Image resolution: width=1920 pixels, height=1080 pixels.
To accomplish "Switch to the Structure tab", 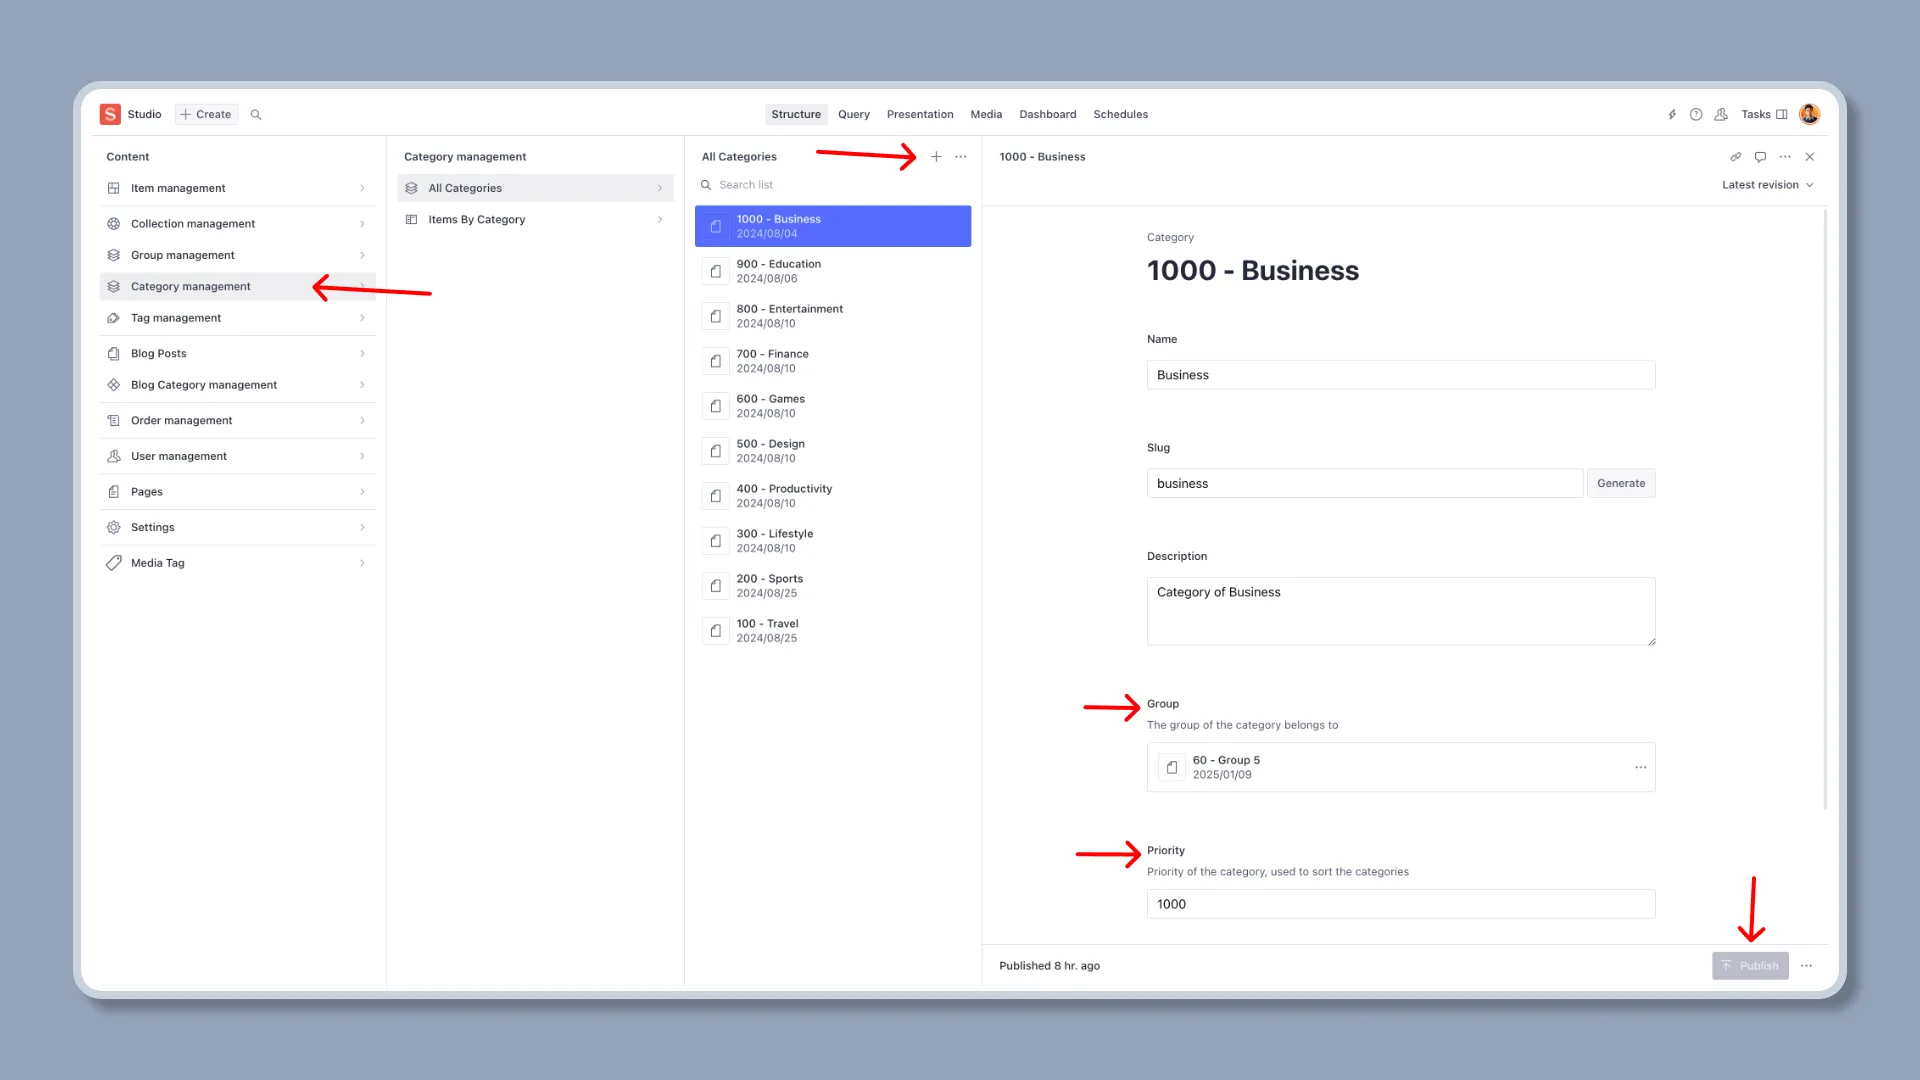I will coord(796,114).
